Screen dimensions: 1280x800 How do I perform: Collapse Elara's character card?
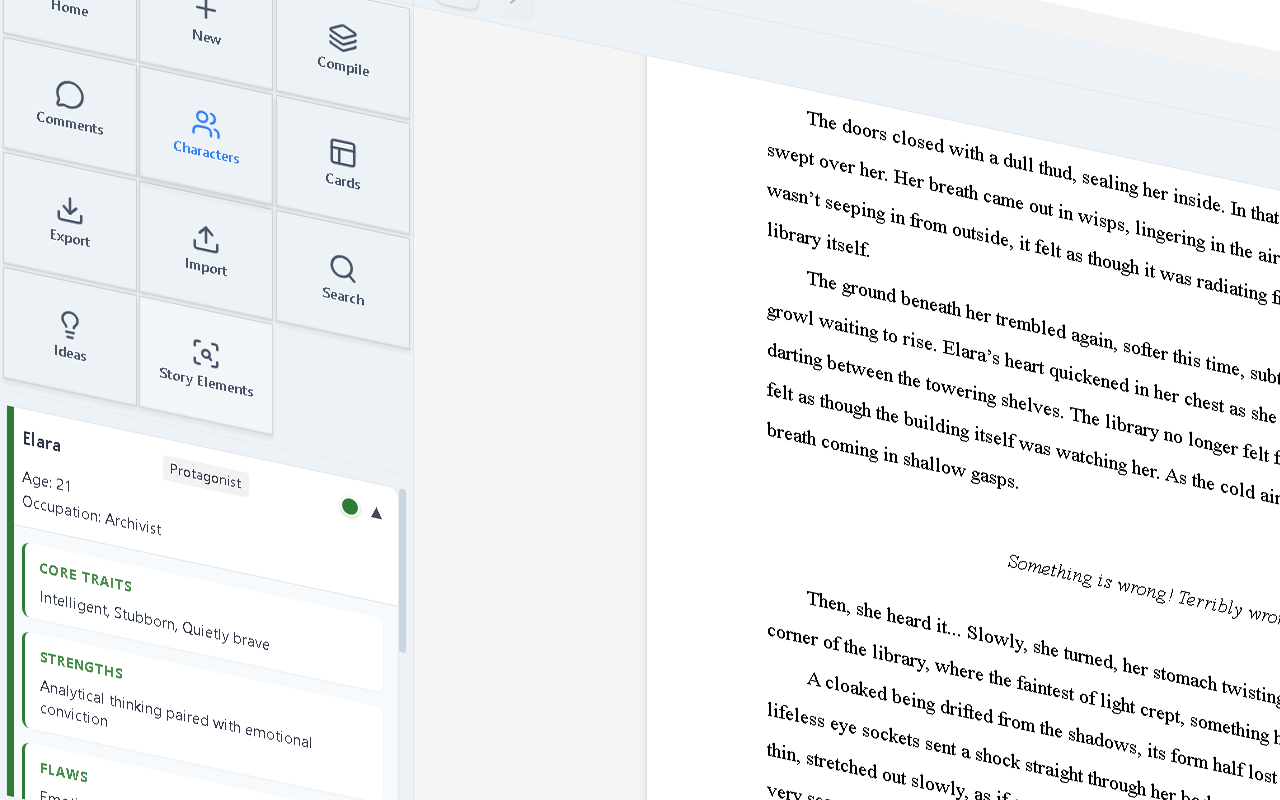(x=376, y=513)
